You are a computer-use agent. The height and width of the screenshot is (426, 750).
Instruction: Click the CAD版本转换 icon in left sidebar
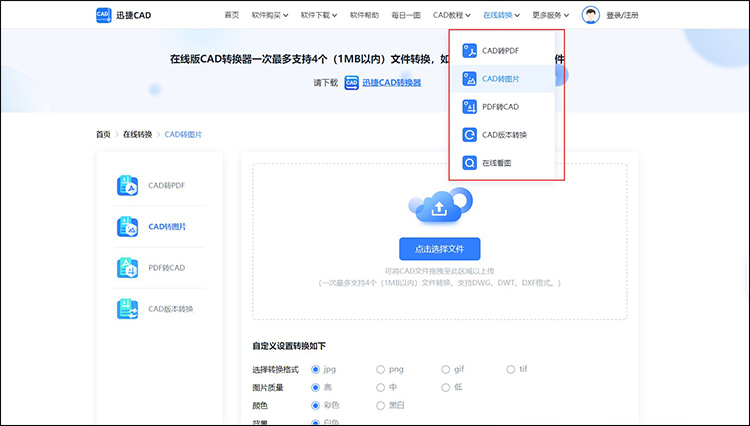click(x=127, y=309)
